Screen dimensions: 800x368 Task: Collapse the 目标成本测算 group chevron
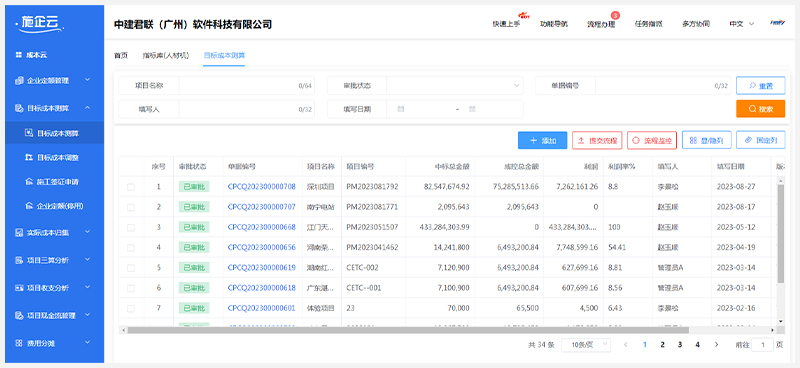coord(88,108)
